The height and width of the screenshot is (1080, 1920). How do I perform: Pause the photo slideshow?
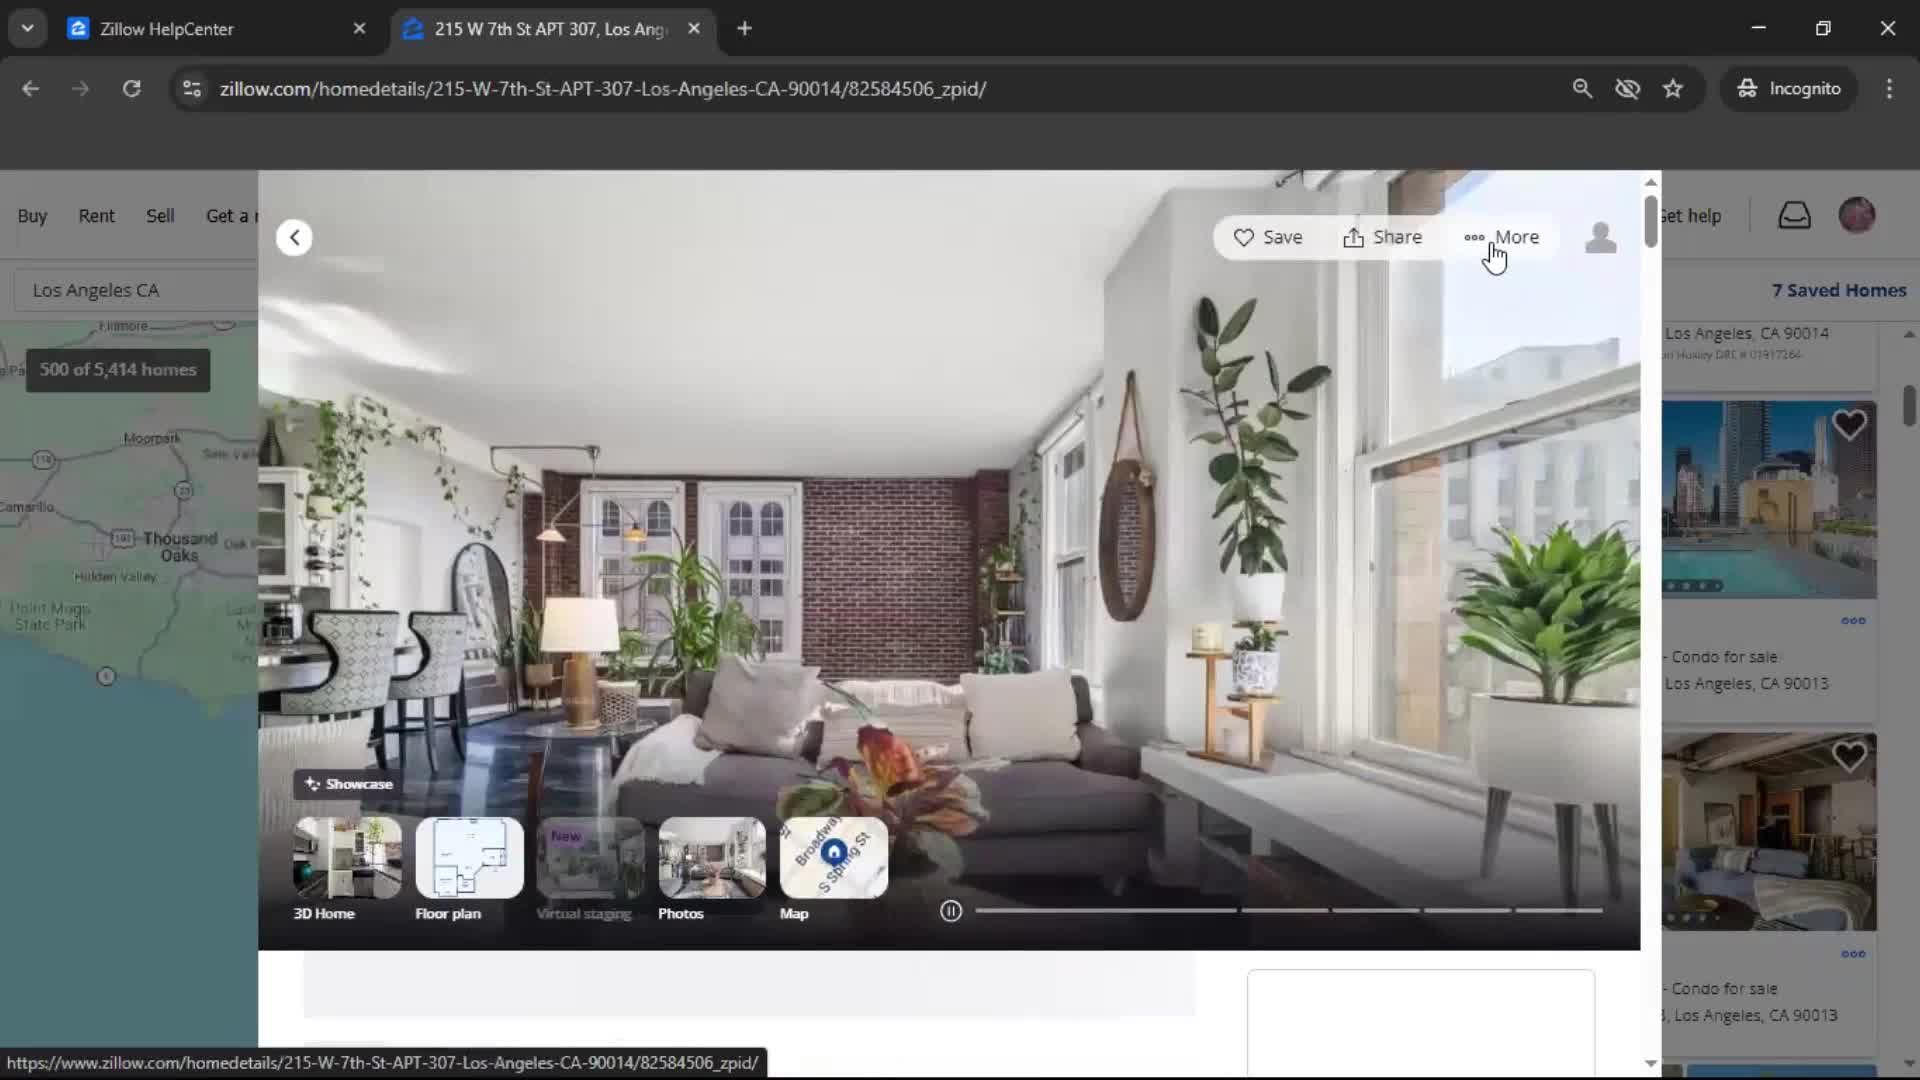click(x=950, y=910)
